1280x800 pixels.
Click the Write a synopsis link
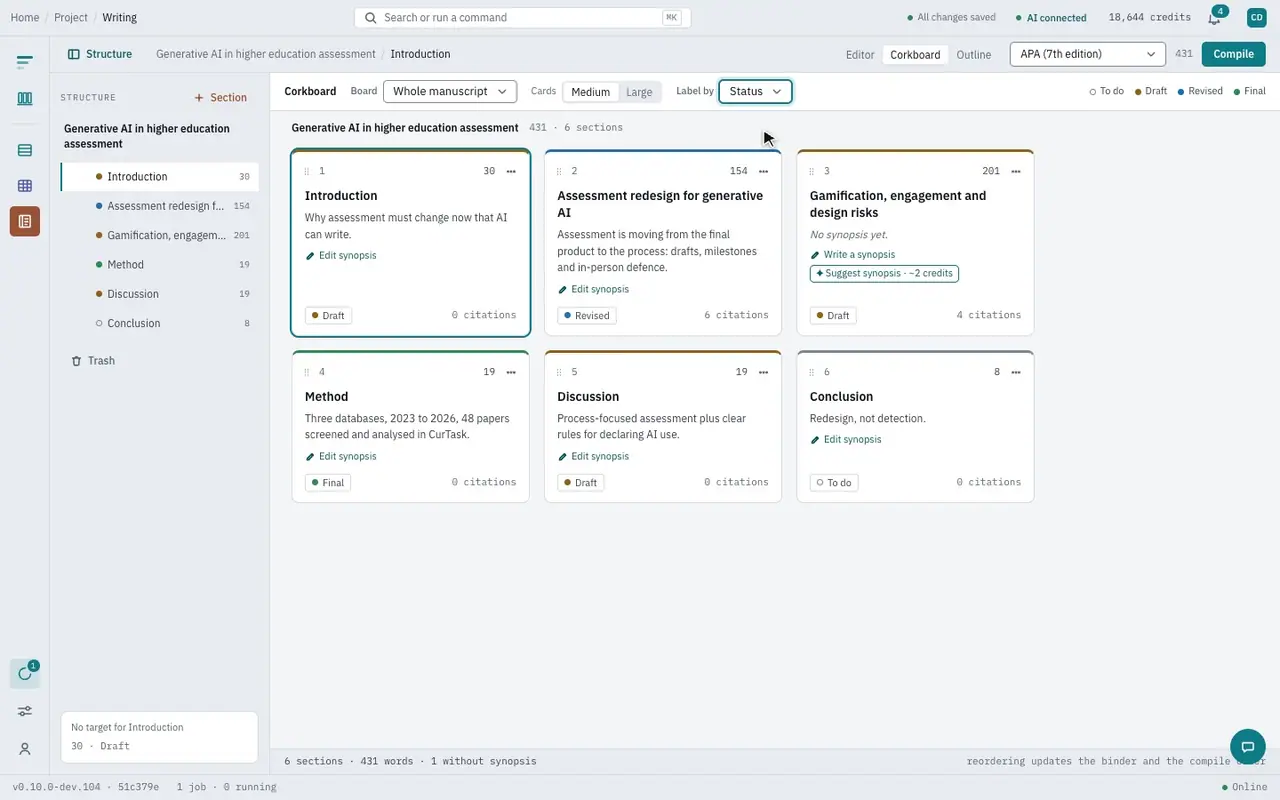[x=853, y=255]
